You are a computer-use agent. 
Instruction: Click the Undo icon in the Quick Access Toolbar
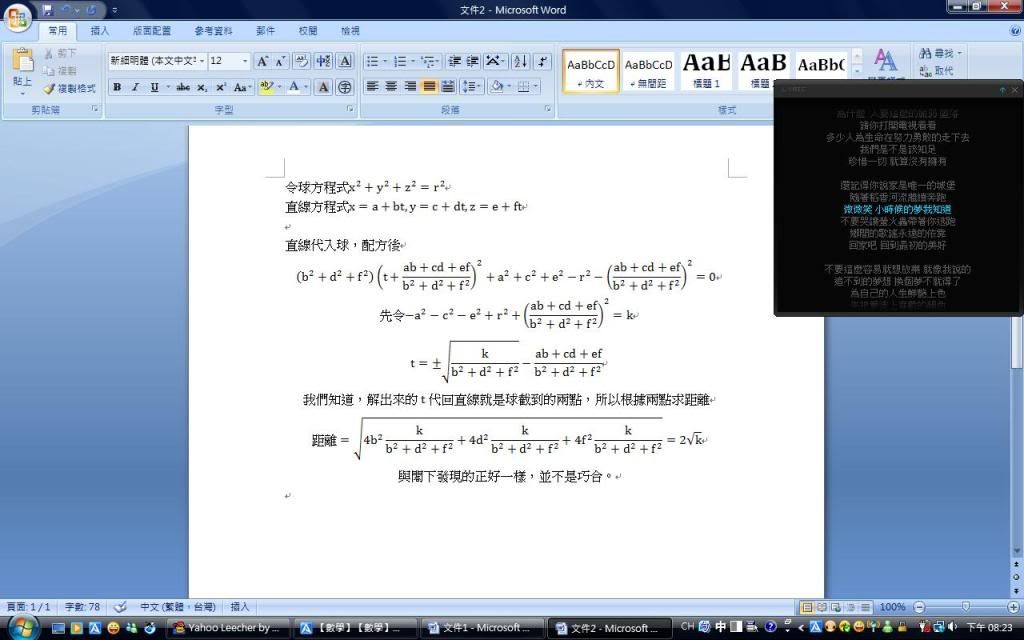click(66, 10)
